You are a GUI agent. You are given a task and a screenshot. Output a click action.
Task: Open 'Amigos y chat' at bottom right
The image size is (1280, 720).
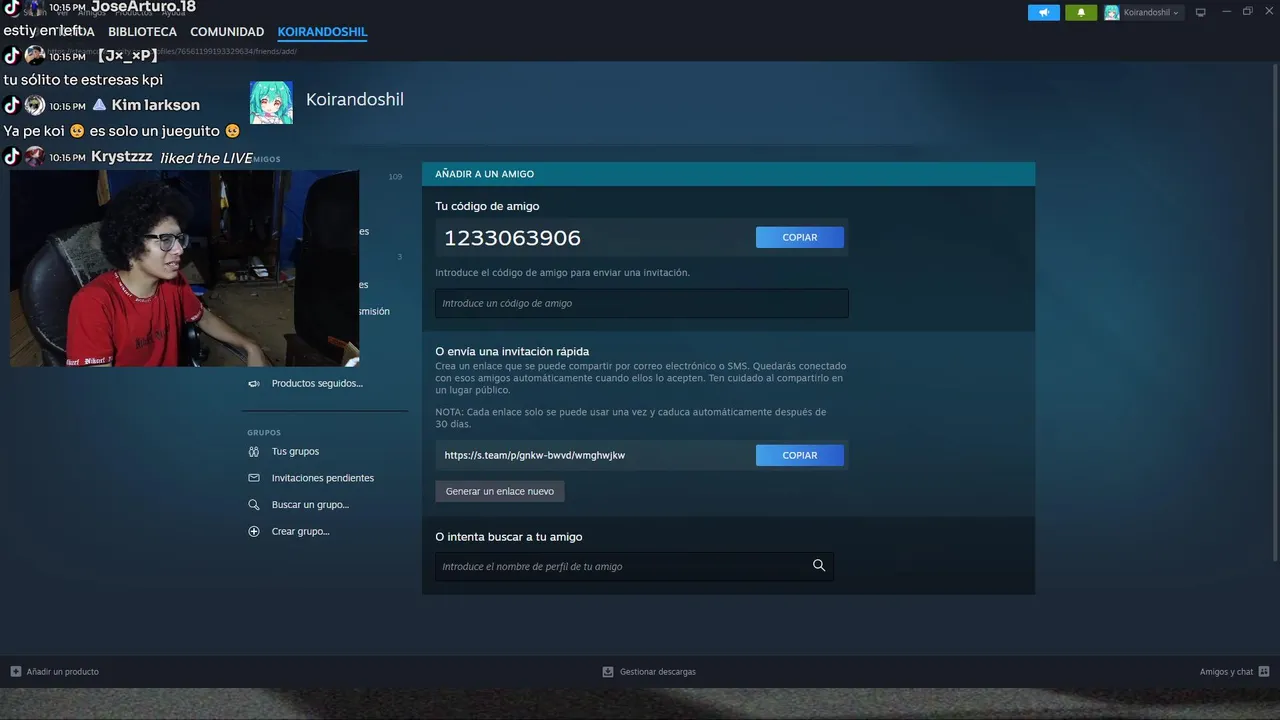[x=1226, y=672]
